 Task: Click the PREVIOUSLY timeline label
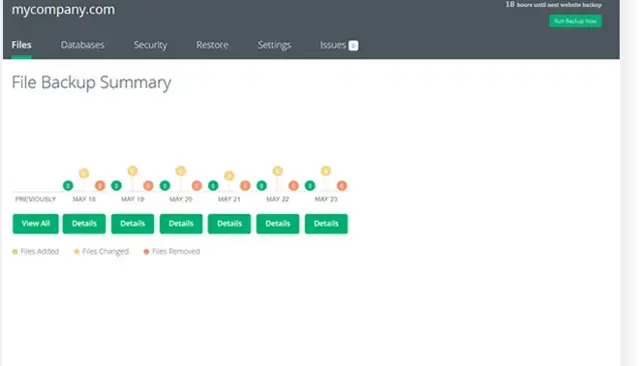tap(36, 199)
